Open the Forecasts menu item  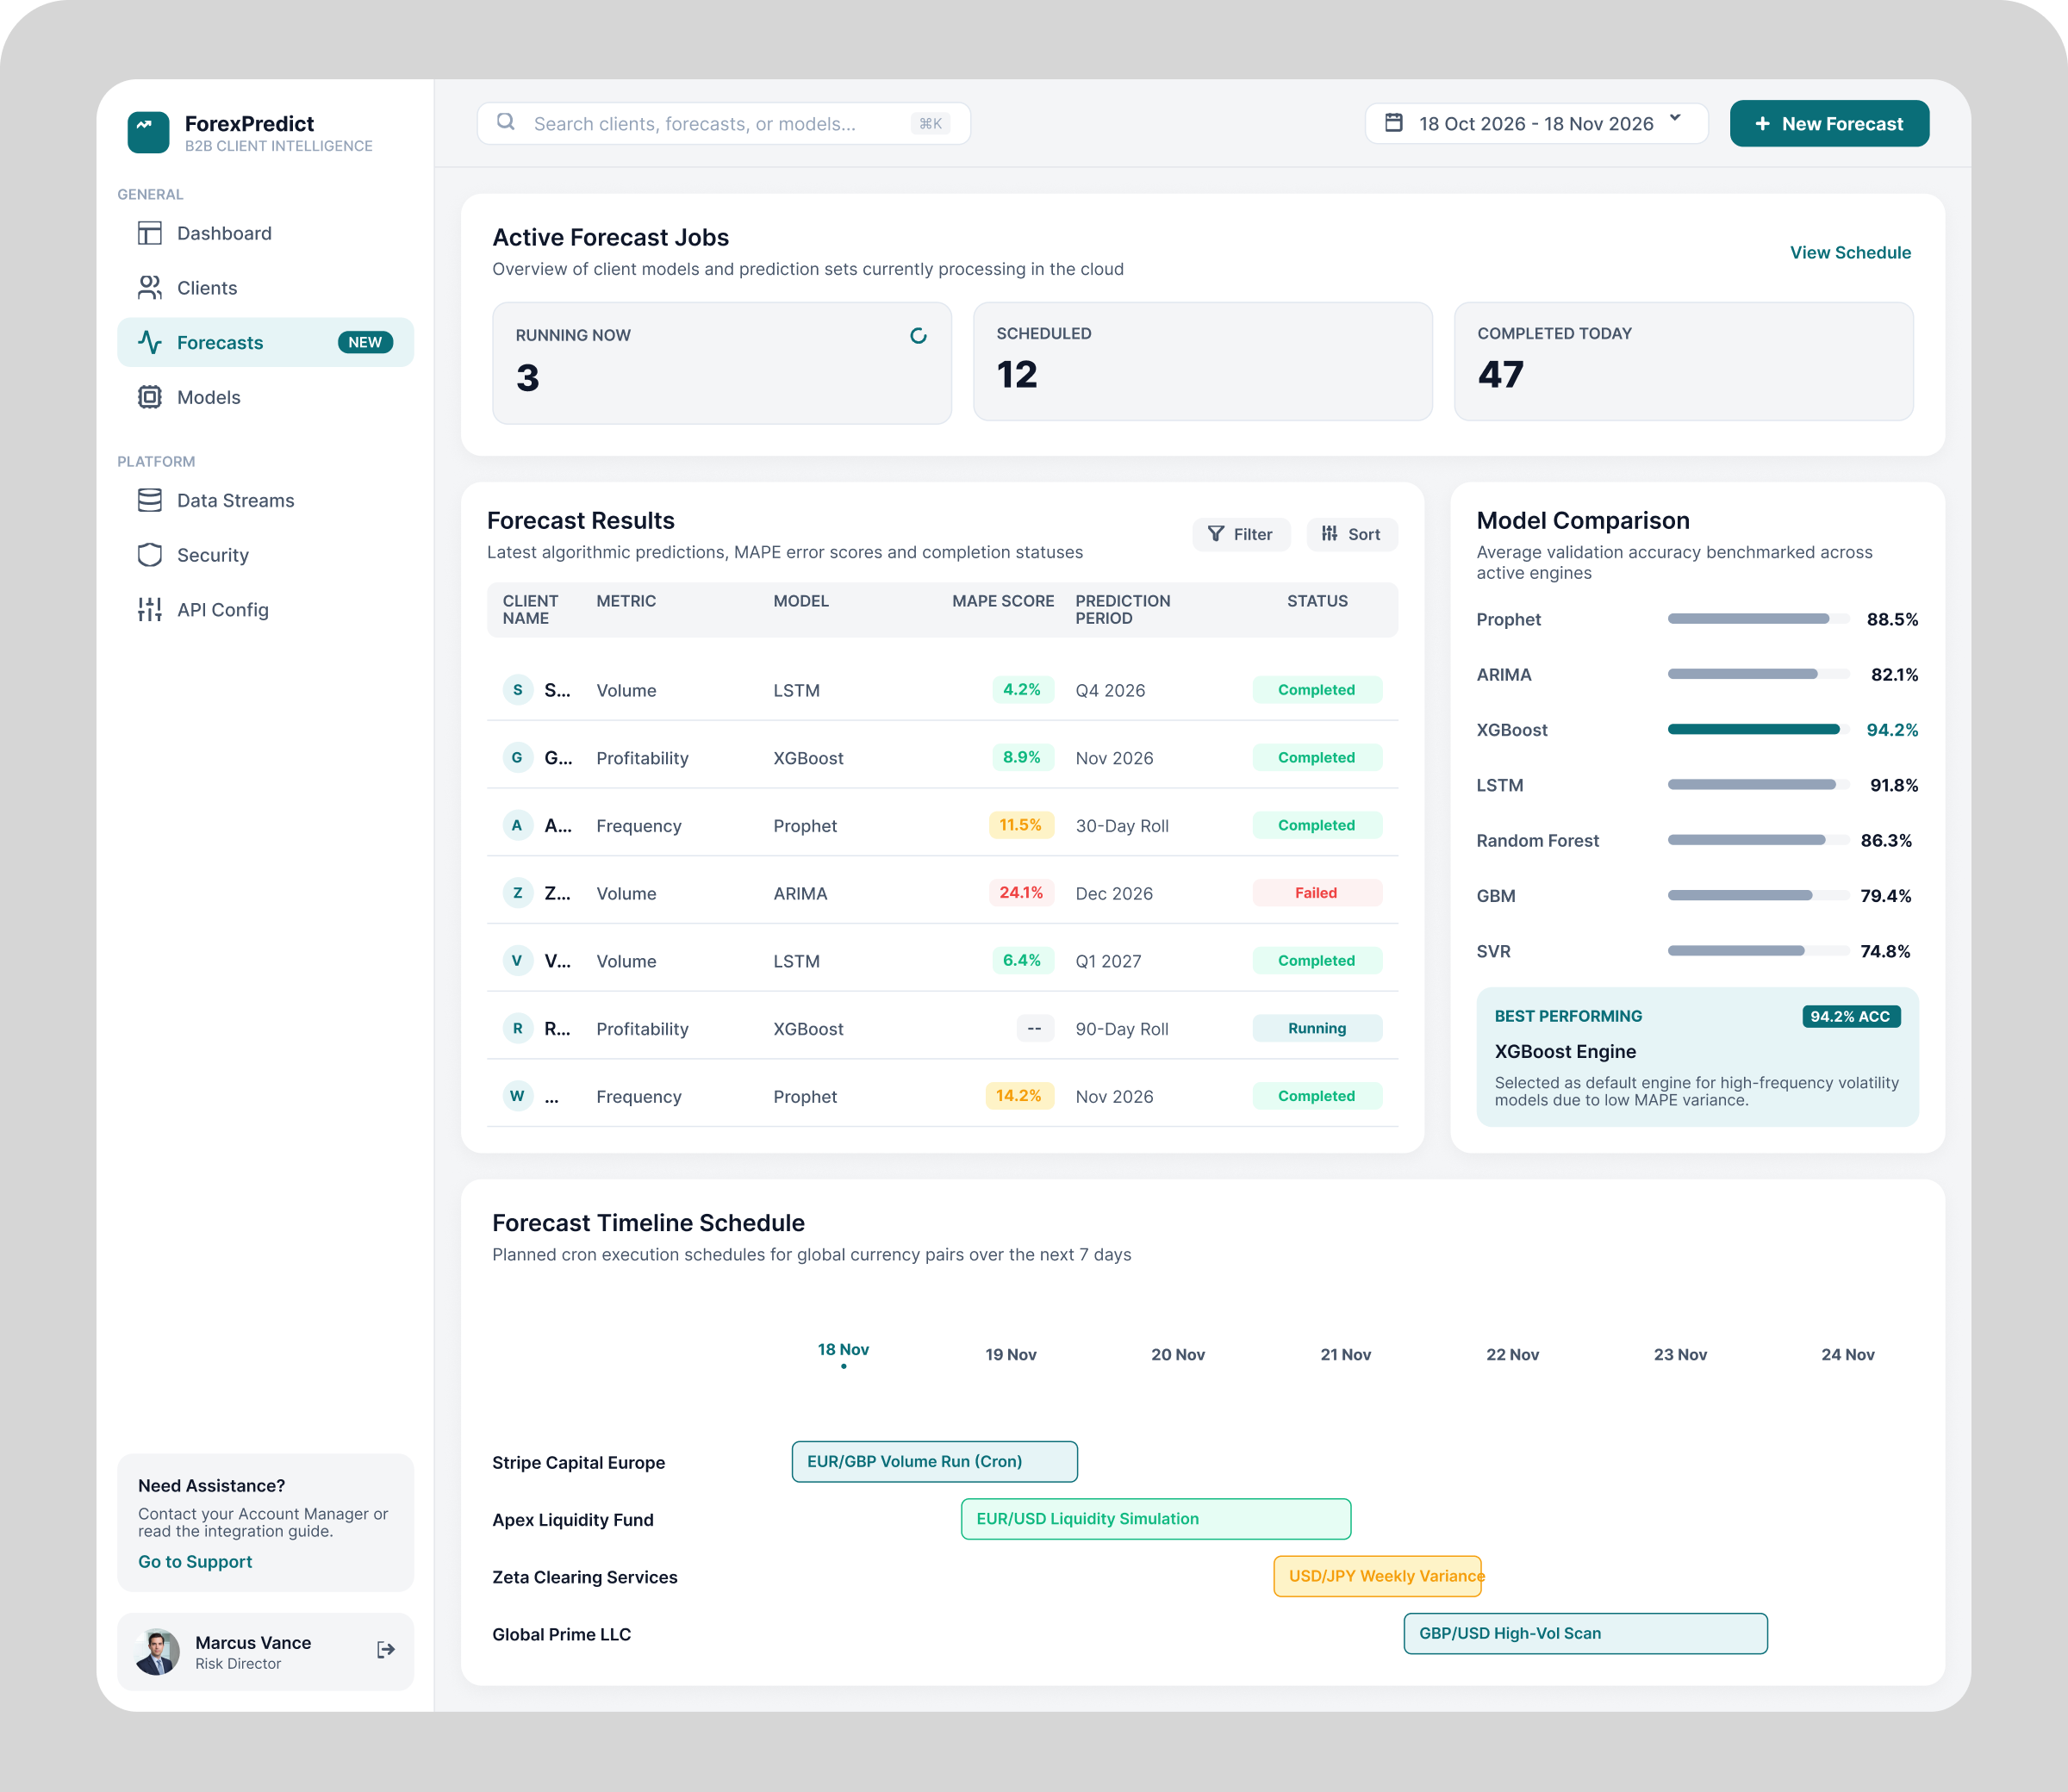pyautogui.click(x=265, y=342)
